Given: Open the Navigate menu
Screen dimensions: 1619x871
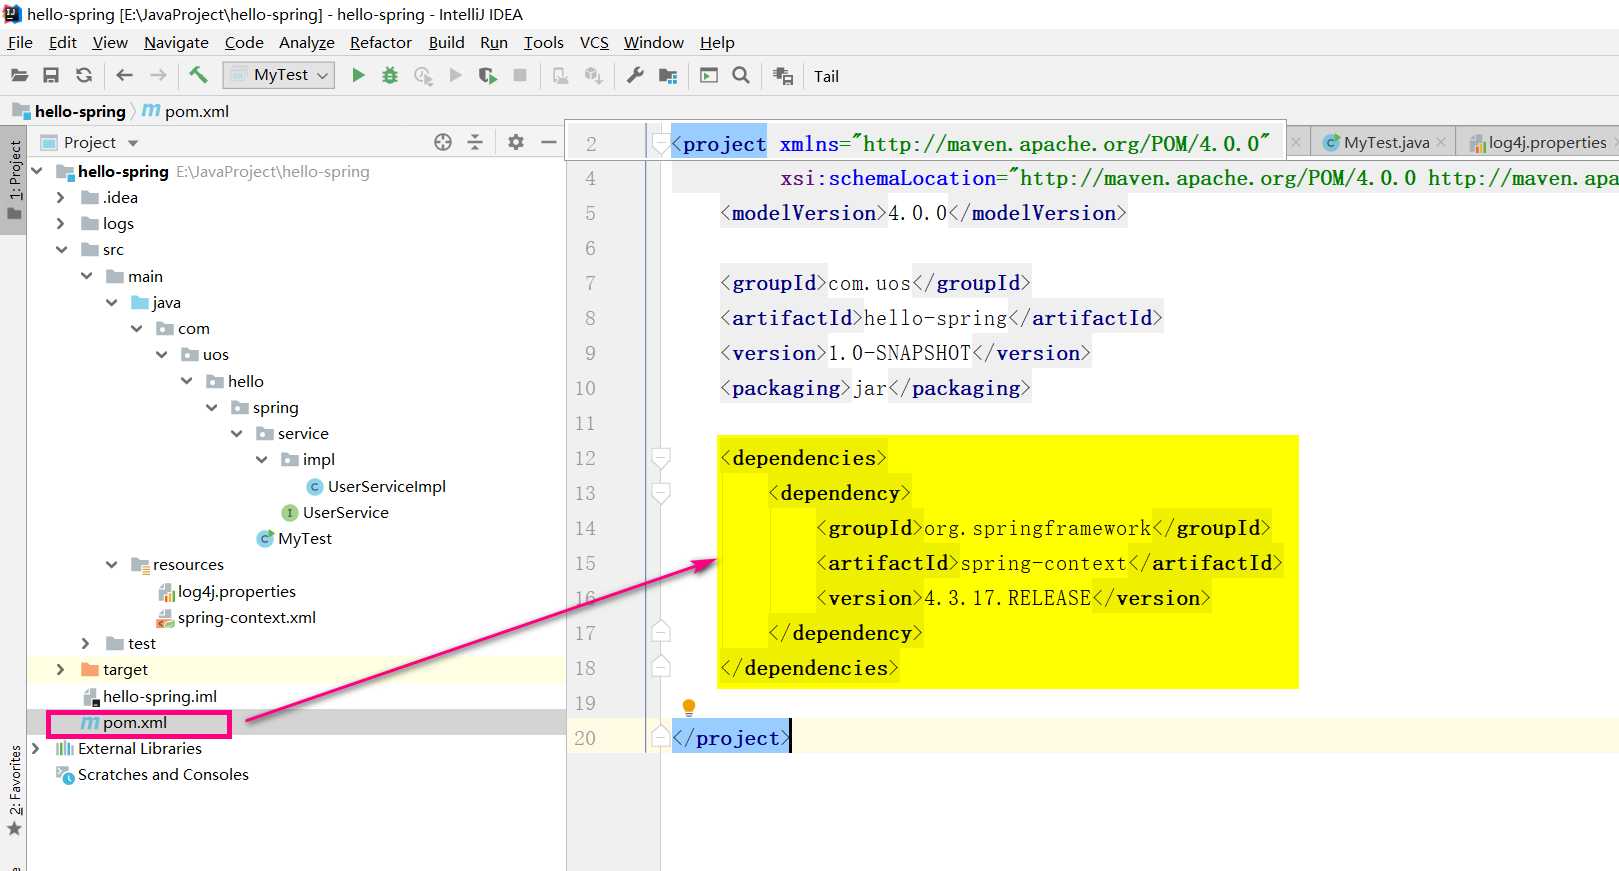Looking at the screenshot, I should (176, 42).
